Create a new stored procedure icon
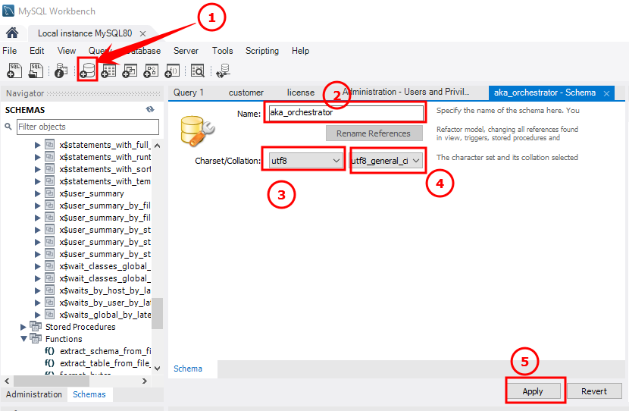The height and width of the screenshot is (411, 629). click(x=151, y=71)
